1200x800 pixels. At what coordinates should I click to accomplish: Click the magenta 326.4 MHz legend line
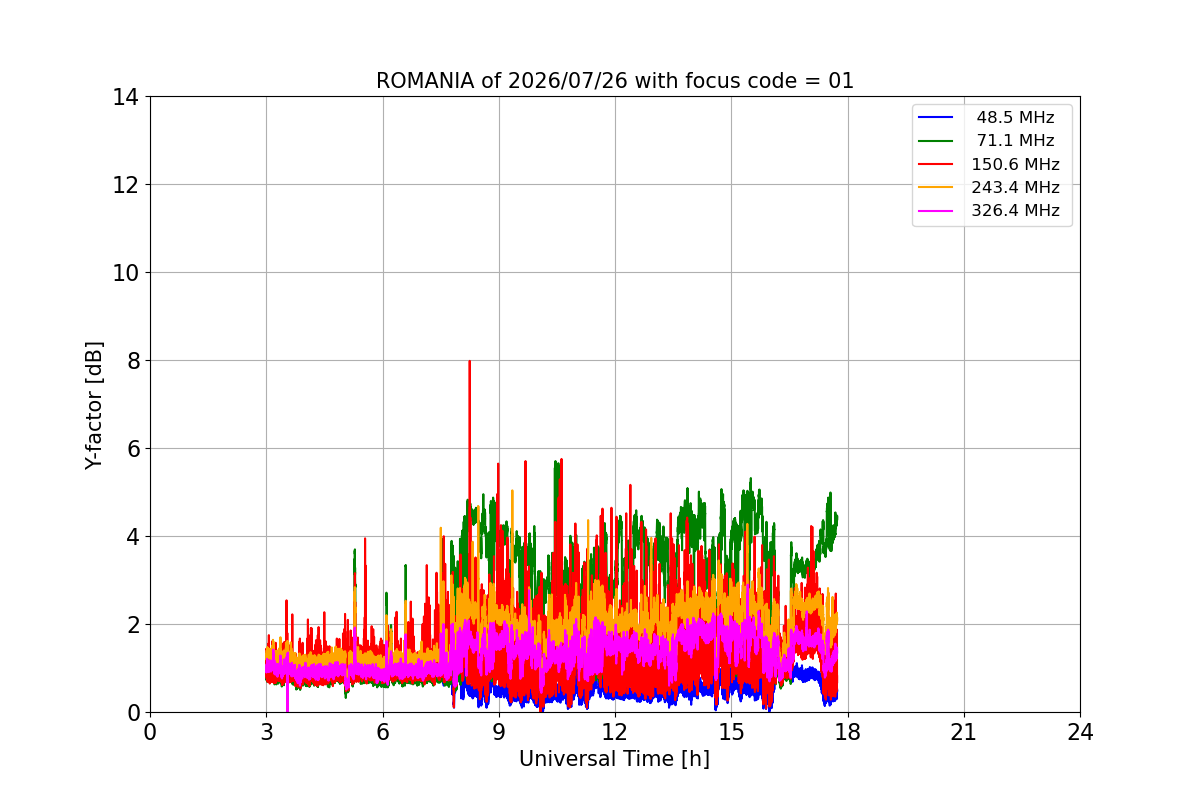tap(936, 211)
